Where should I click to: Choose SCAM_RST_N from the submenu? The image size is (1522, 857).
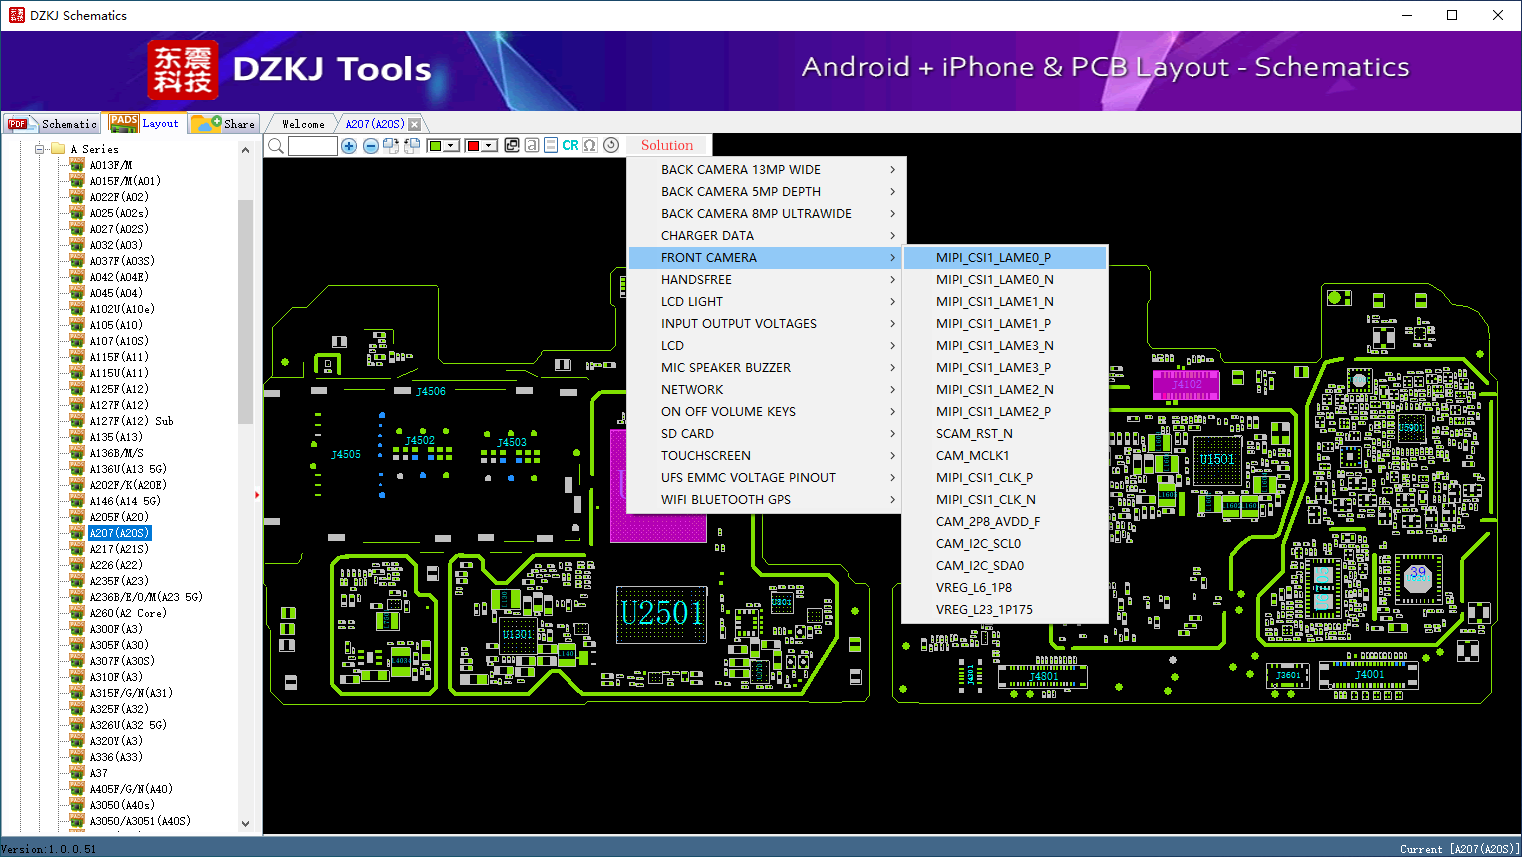pyautogui.click(x=1005, y=434)
